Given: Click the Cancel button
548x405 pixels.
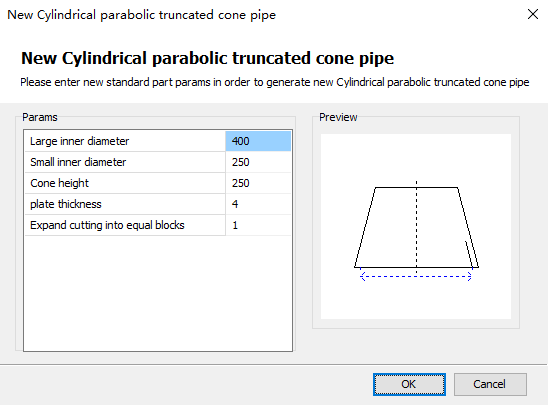Looking at the screenshot, I should click(490, 384).
